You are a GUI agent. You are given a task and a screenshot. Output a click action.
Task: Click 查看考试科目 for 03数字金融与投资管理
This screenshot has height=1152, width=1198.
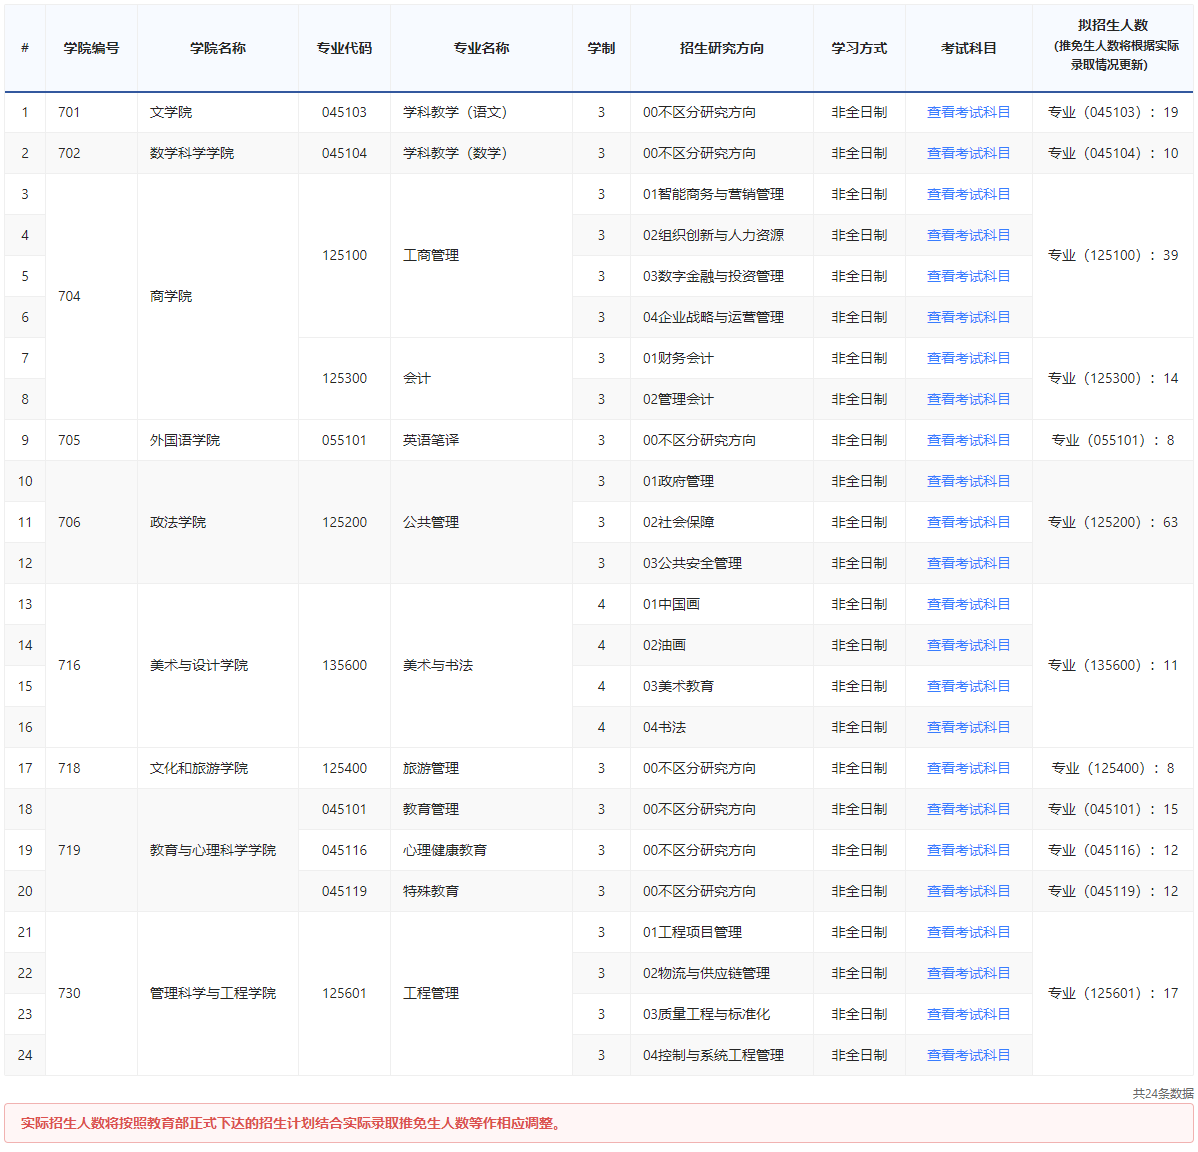pos(968,277)
